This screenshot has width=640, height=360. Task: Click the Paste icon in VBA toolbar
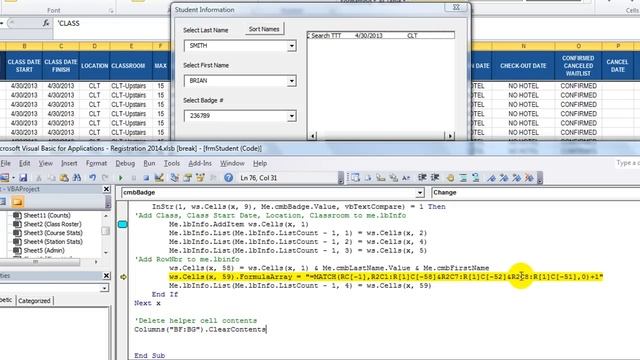point(64,178)
